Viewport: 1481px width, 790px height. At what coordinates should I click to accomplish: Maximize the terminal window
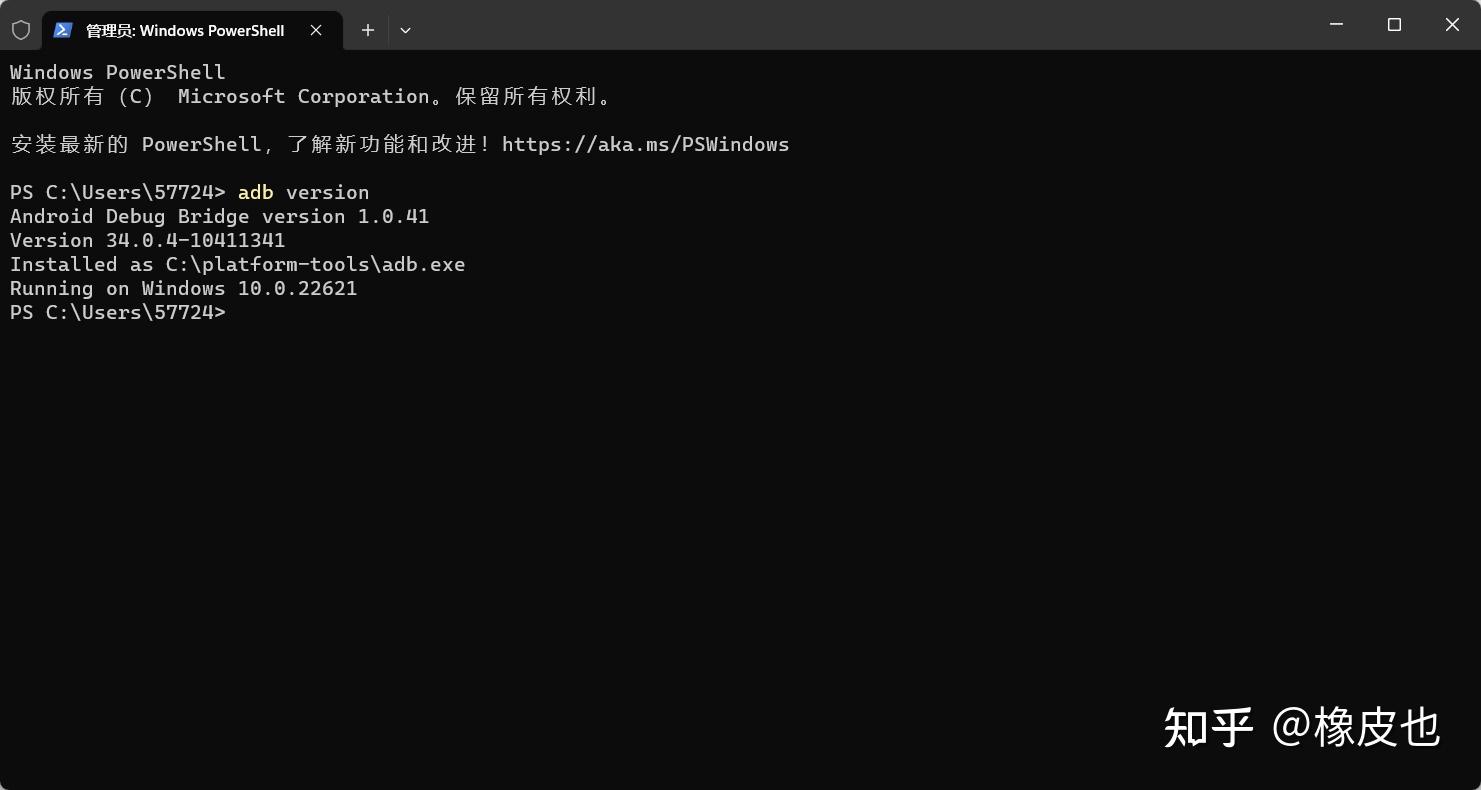coord(1394,25)
